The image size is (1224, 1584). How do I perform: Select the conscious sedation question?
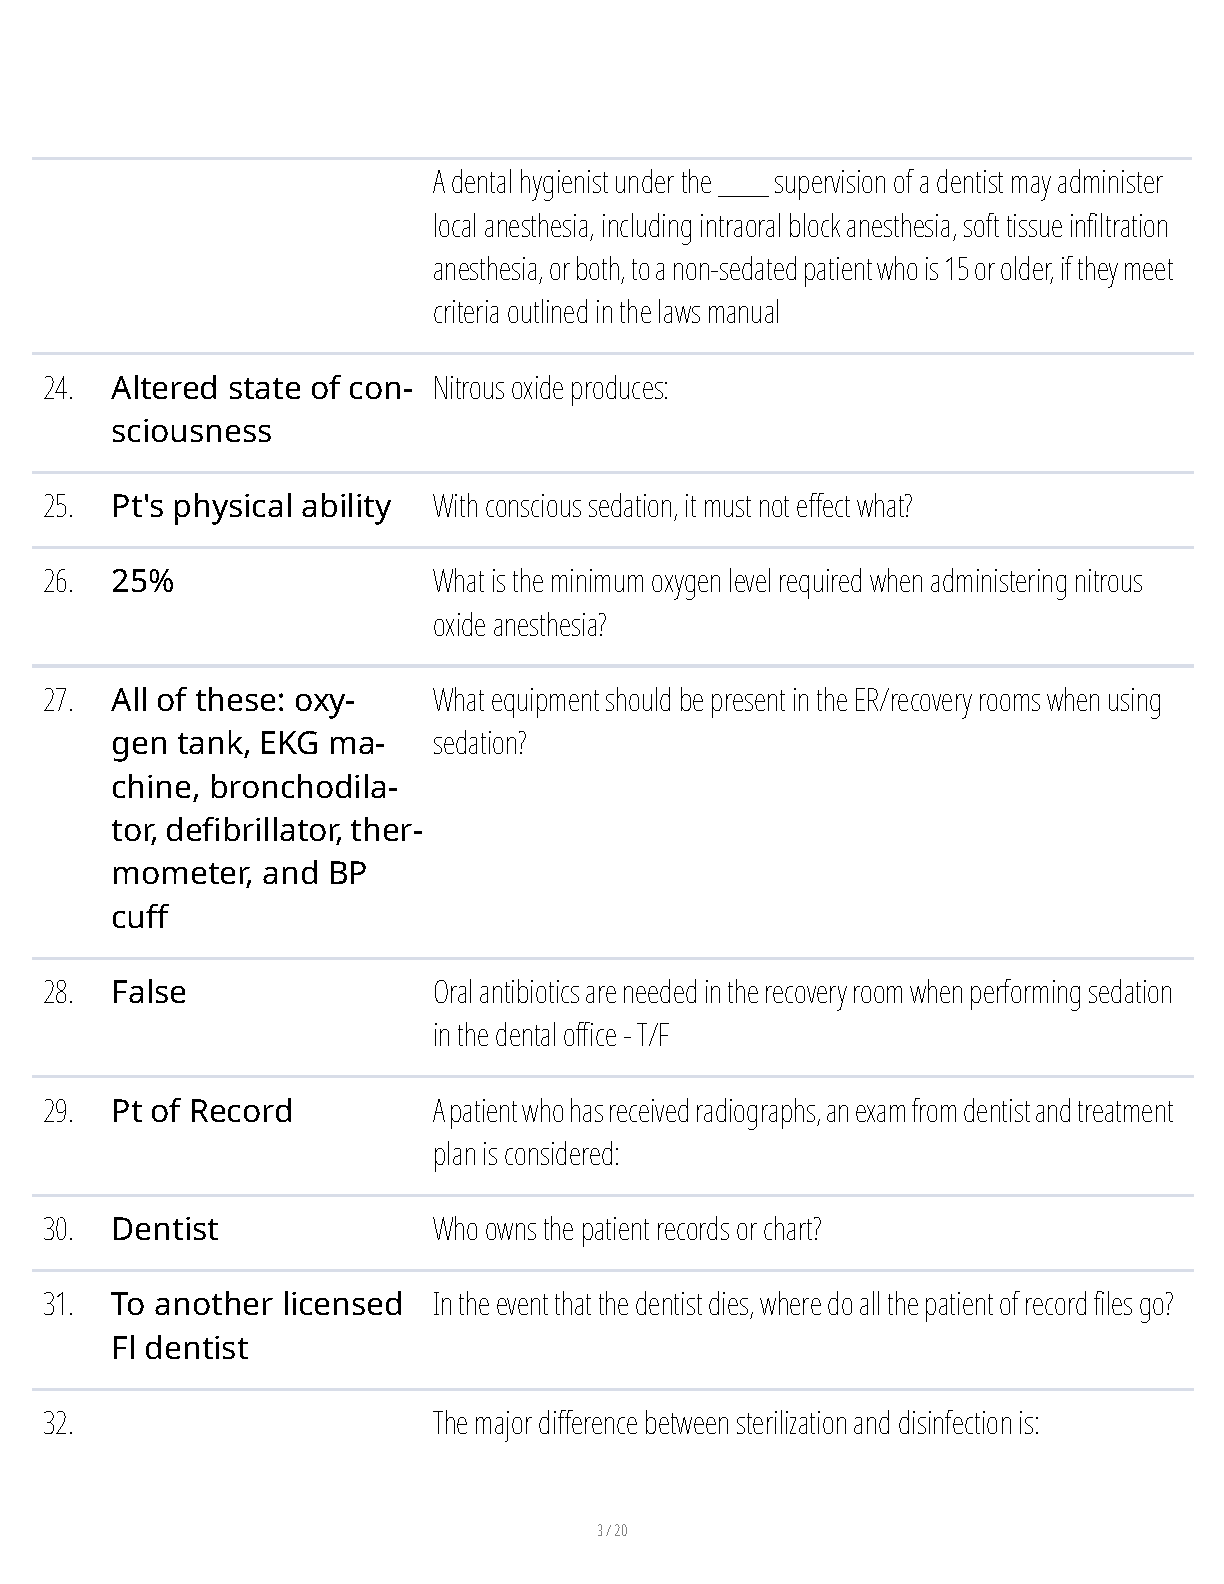(x=672, y=506)
